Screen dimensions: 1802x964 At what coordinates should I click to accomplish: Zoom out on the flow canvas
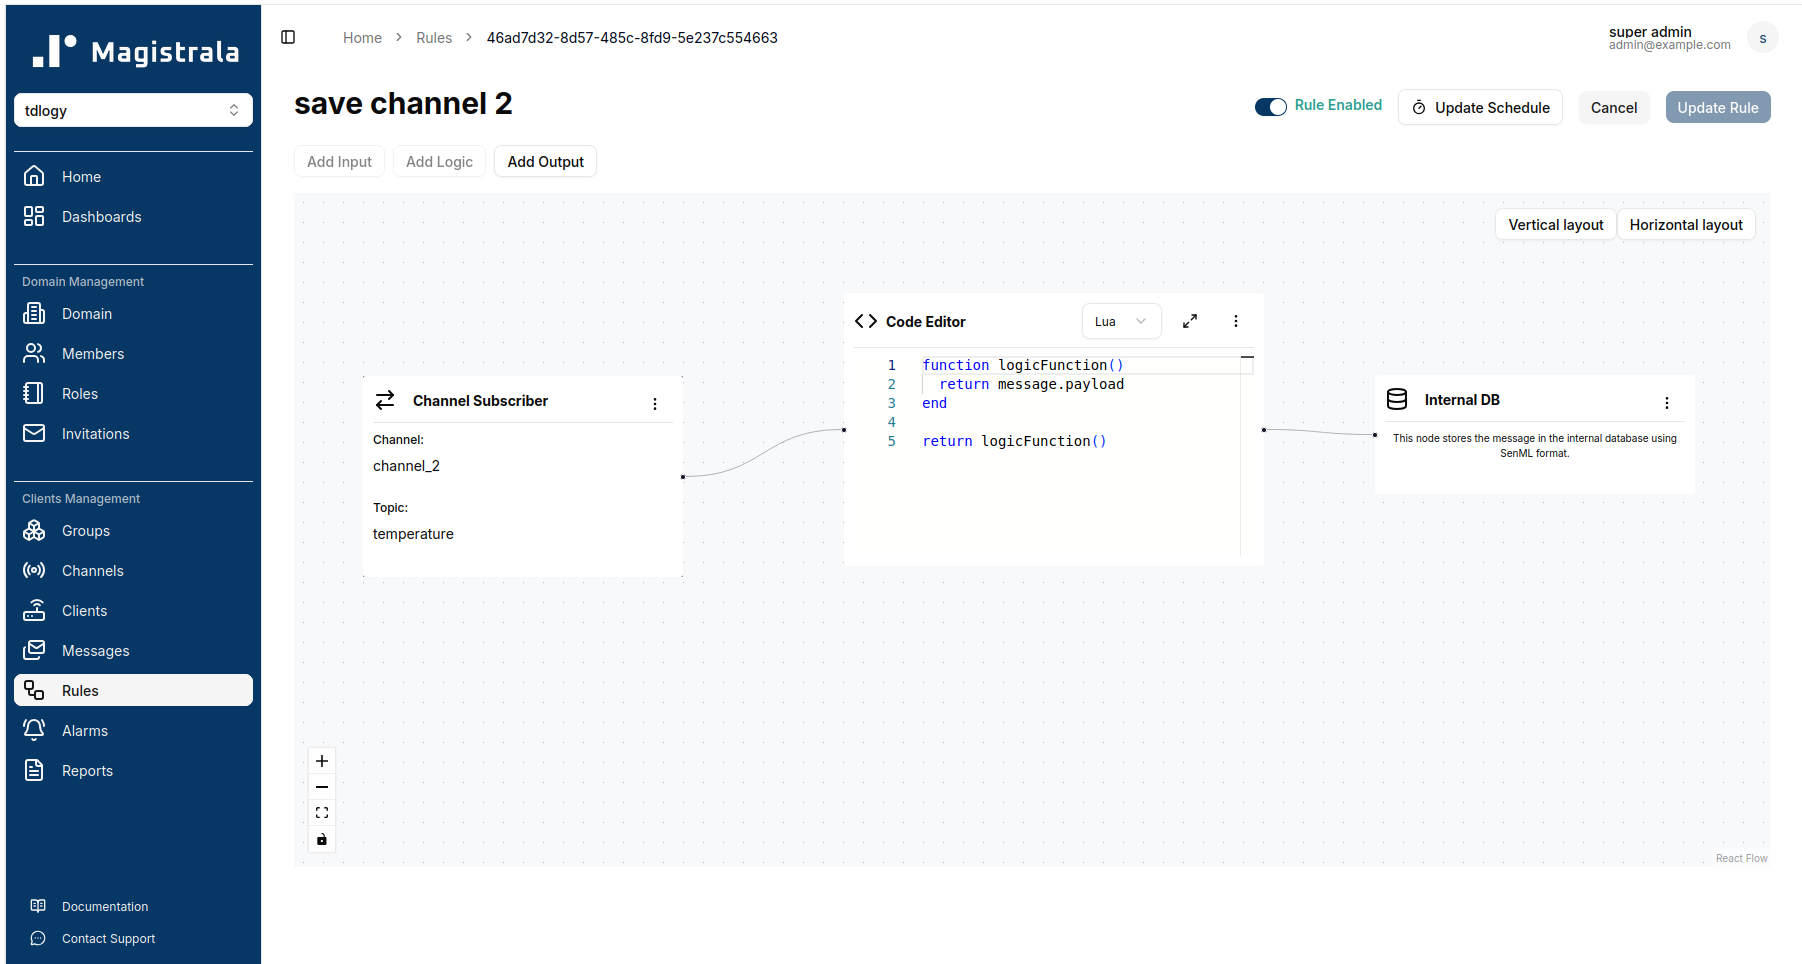click(x=322, y=787)
